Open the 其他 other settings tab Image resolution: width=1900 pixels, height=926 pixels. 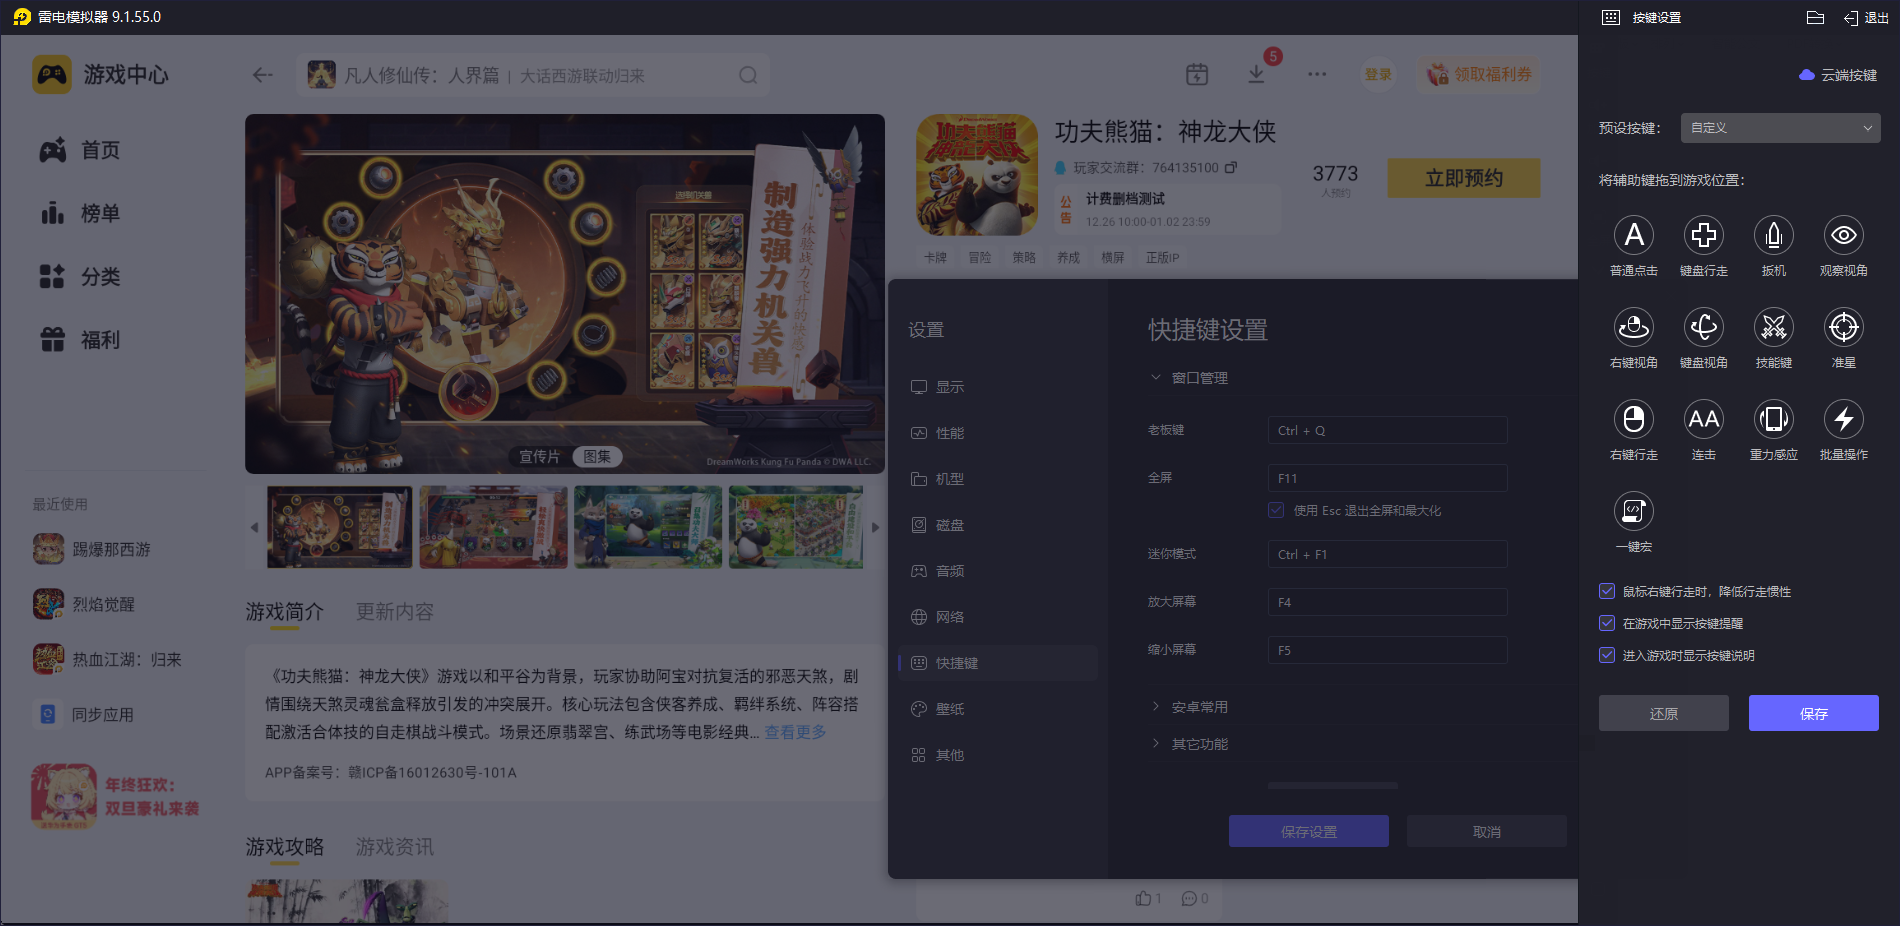pyautogui.click(x=998, y=755)
